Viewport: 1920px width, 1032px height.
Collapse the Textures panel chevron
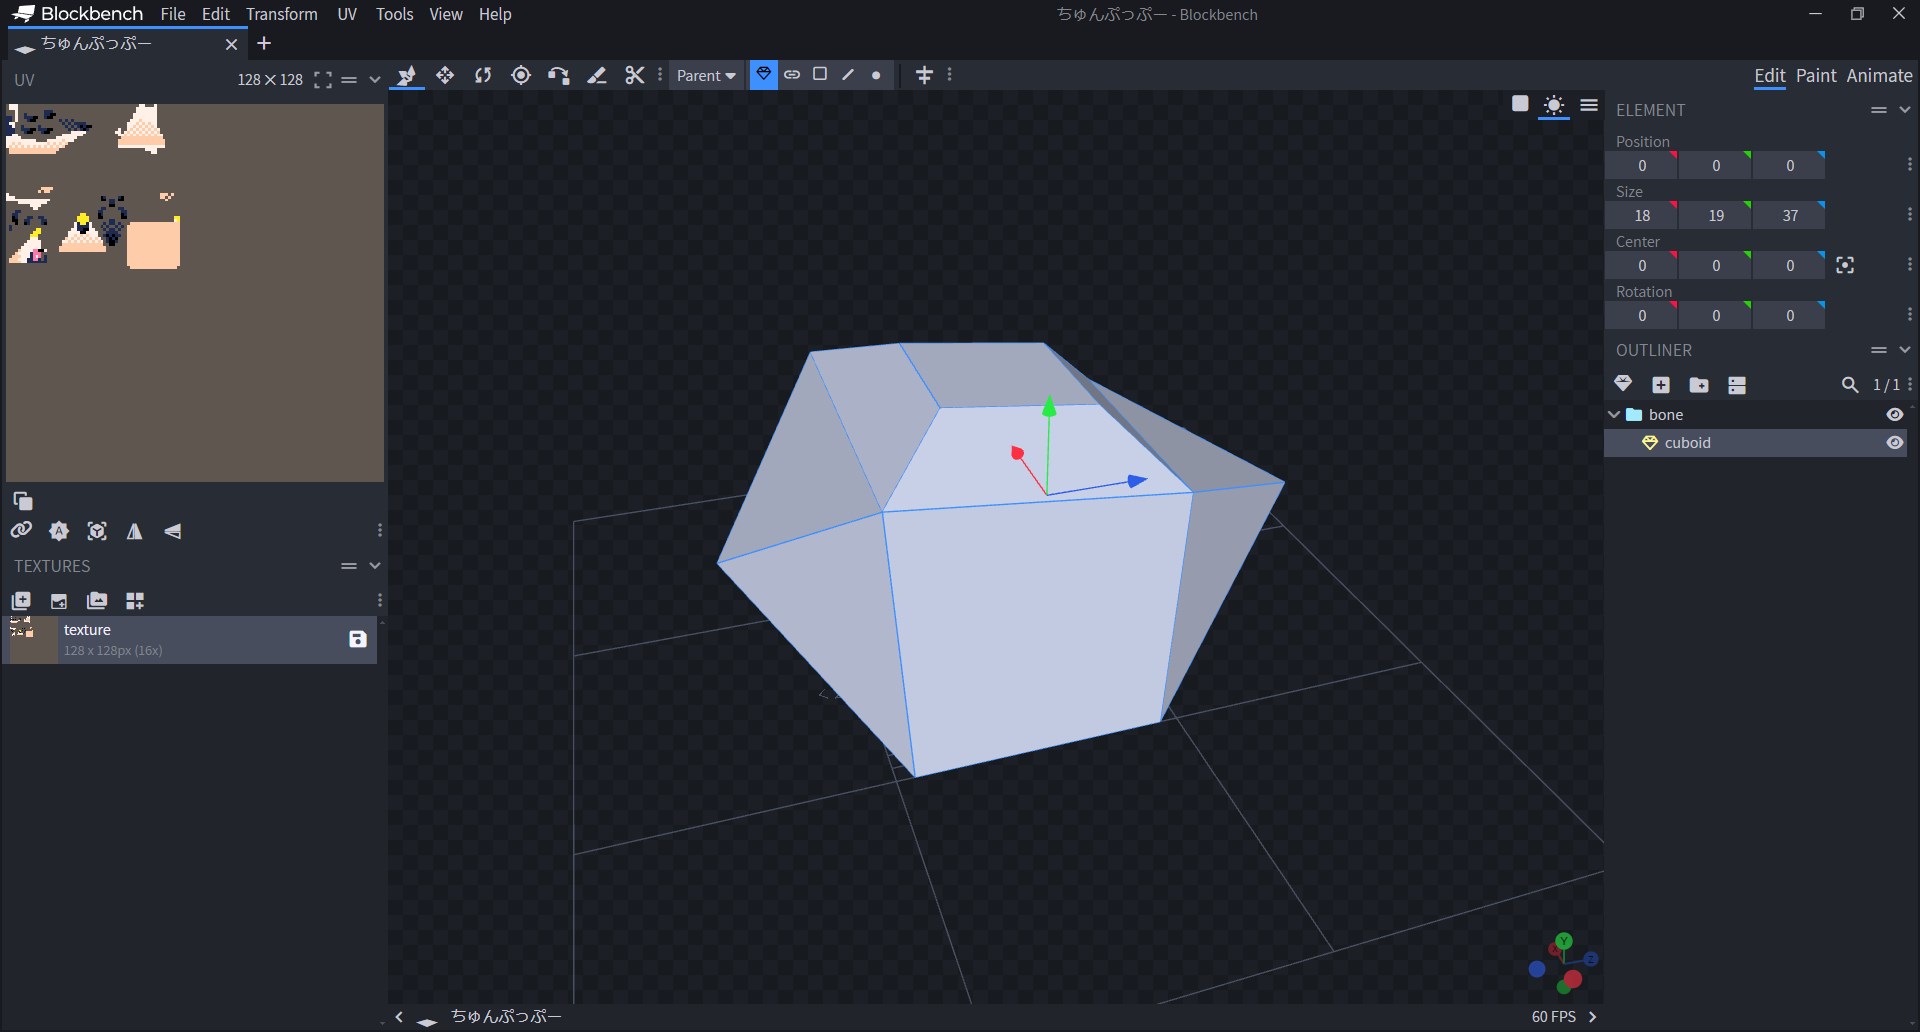(x=375, y=566)
